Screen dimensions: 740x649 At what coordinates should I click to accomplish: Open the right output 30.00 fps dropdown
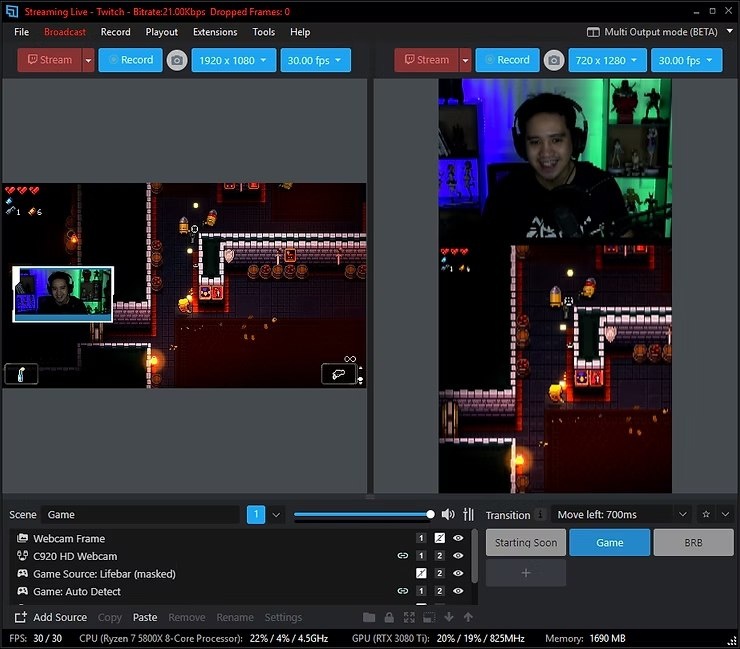[686, 60]
